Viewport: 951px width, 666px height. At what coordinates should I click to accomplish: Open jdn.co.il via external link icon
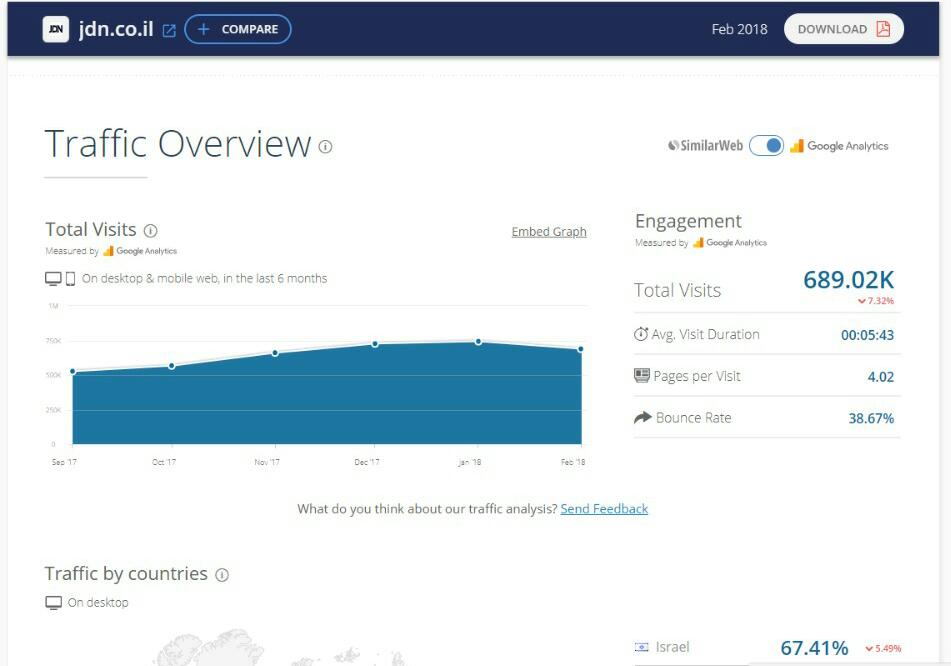pos(169,30)
